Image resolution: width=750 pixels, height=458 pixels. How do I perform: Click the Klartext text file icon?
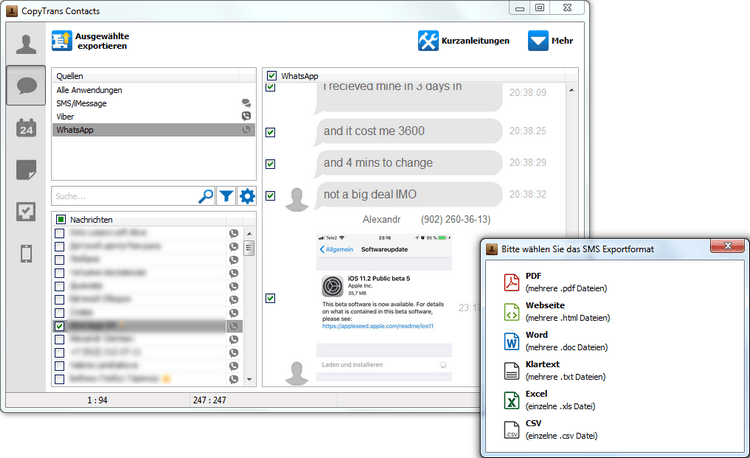tap(511, 371)
